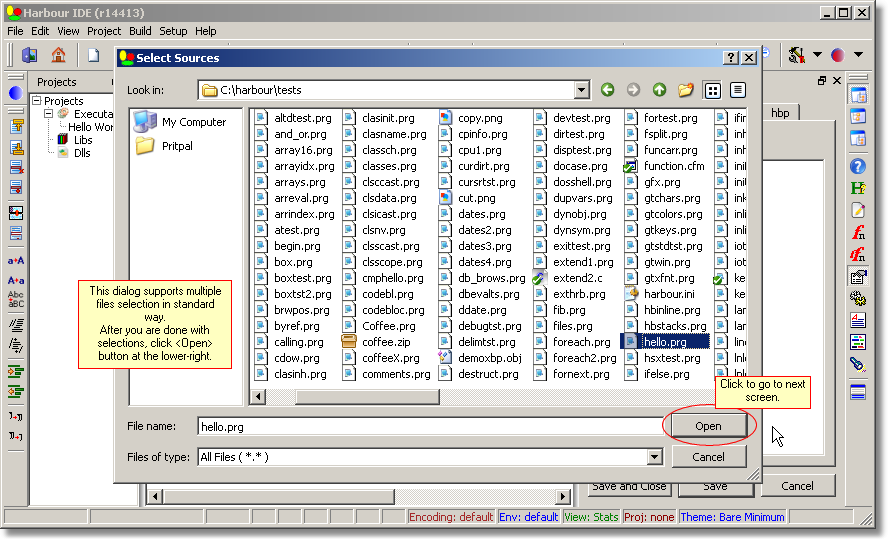Switch to detail view mode

point(738,90)
